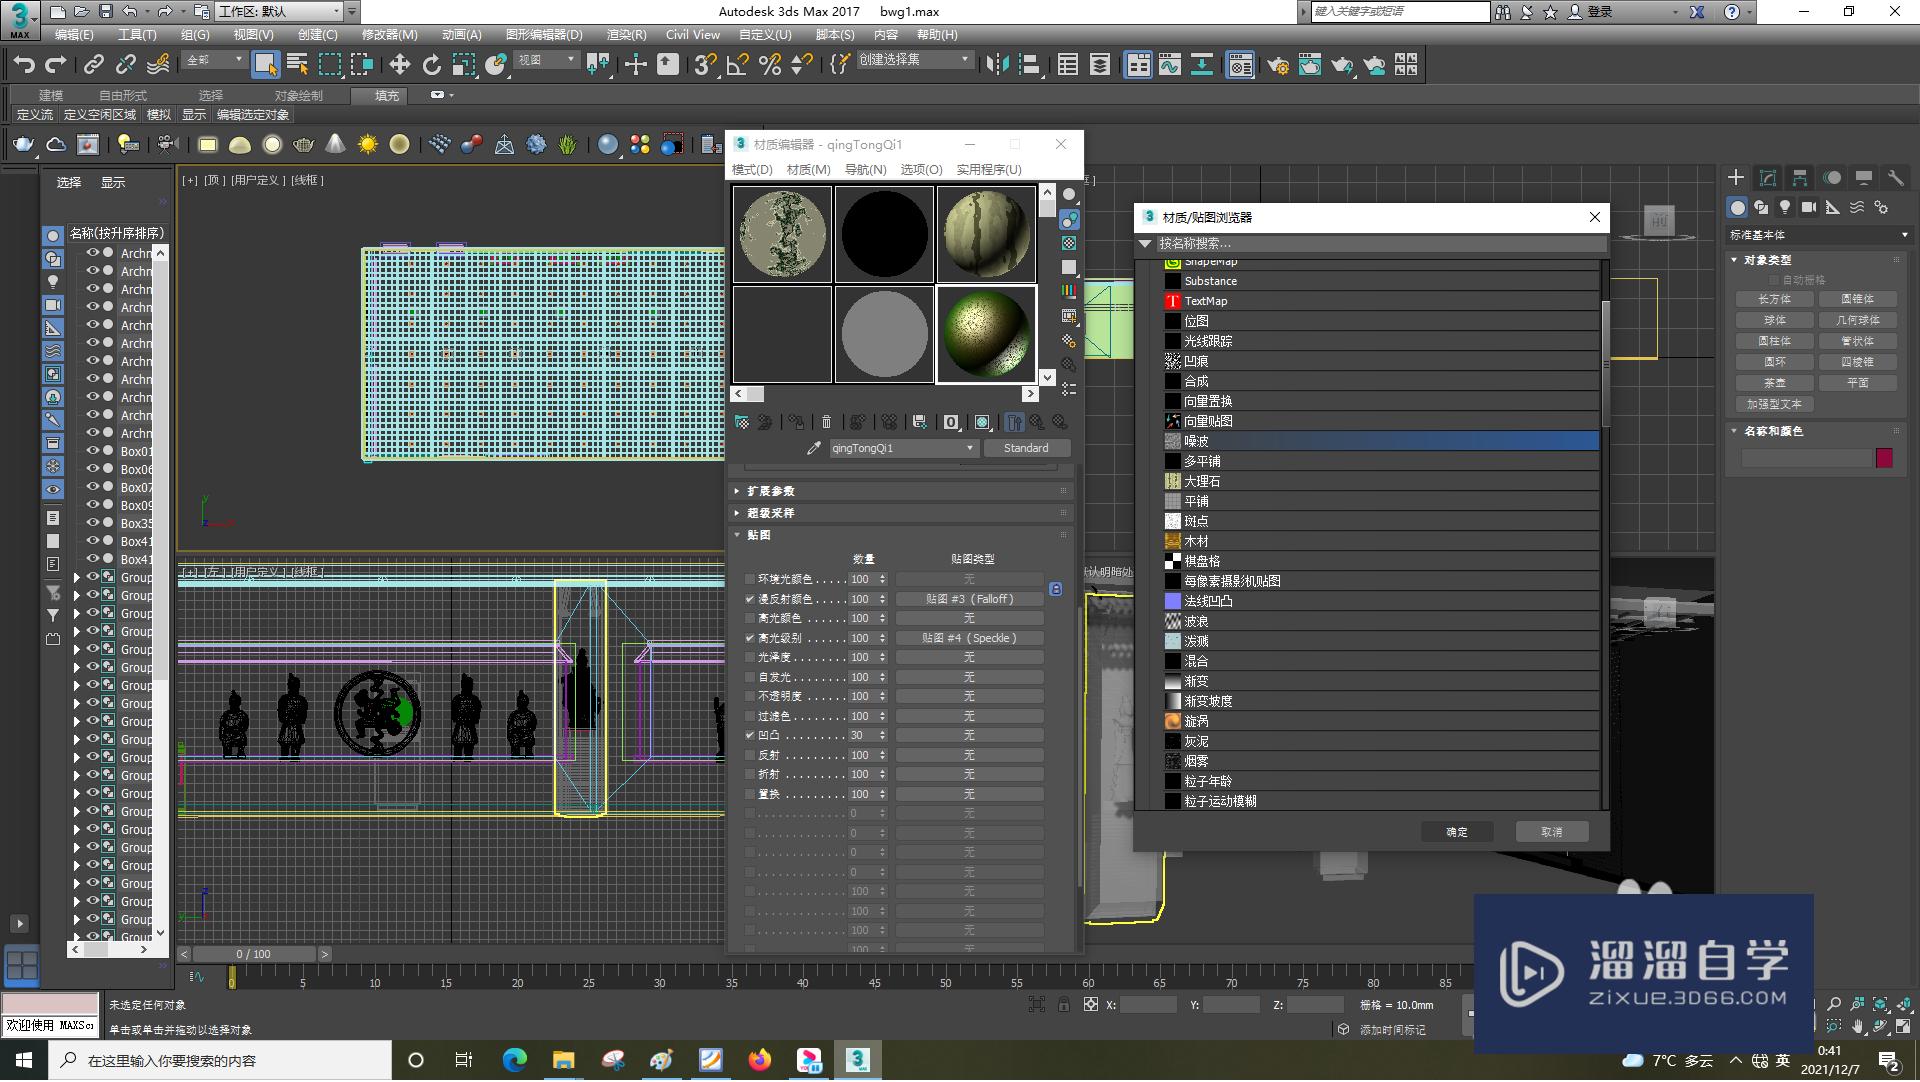This screenshot has height=1082, width=1920.
Task: Click the Mirror tool icon
Action: 997,65
